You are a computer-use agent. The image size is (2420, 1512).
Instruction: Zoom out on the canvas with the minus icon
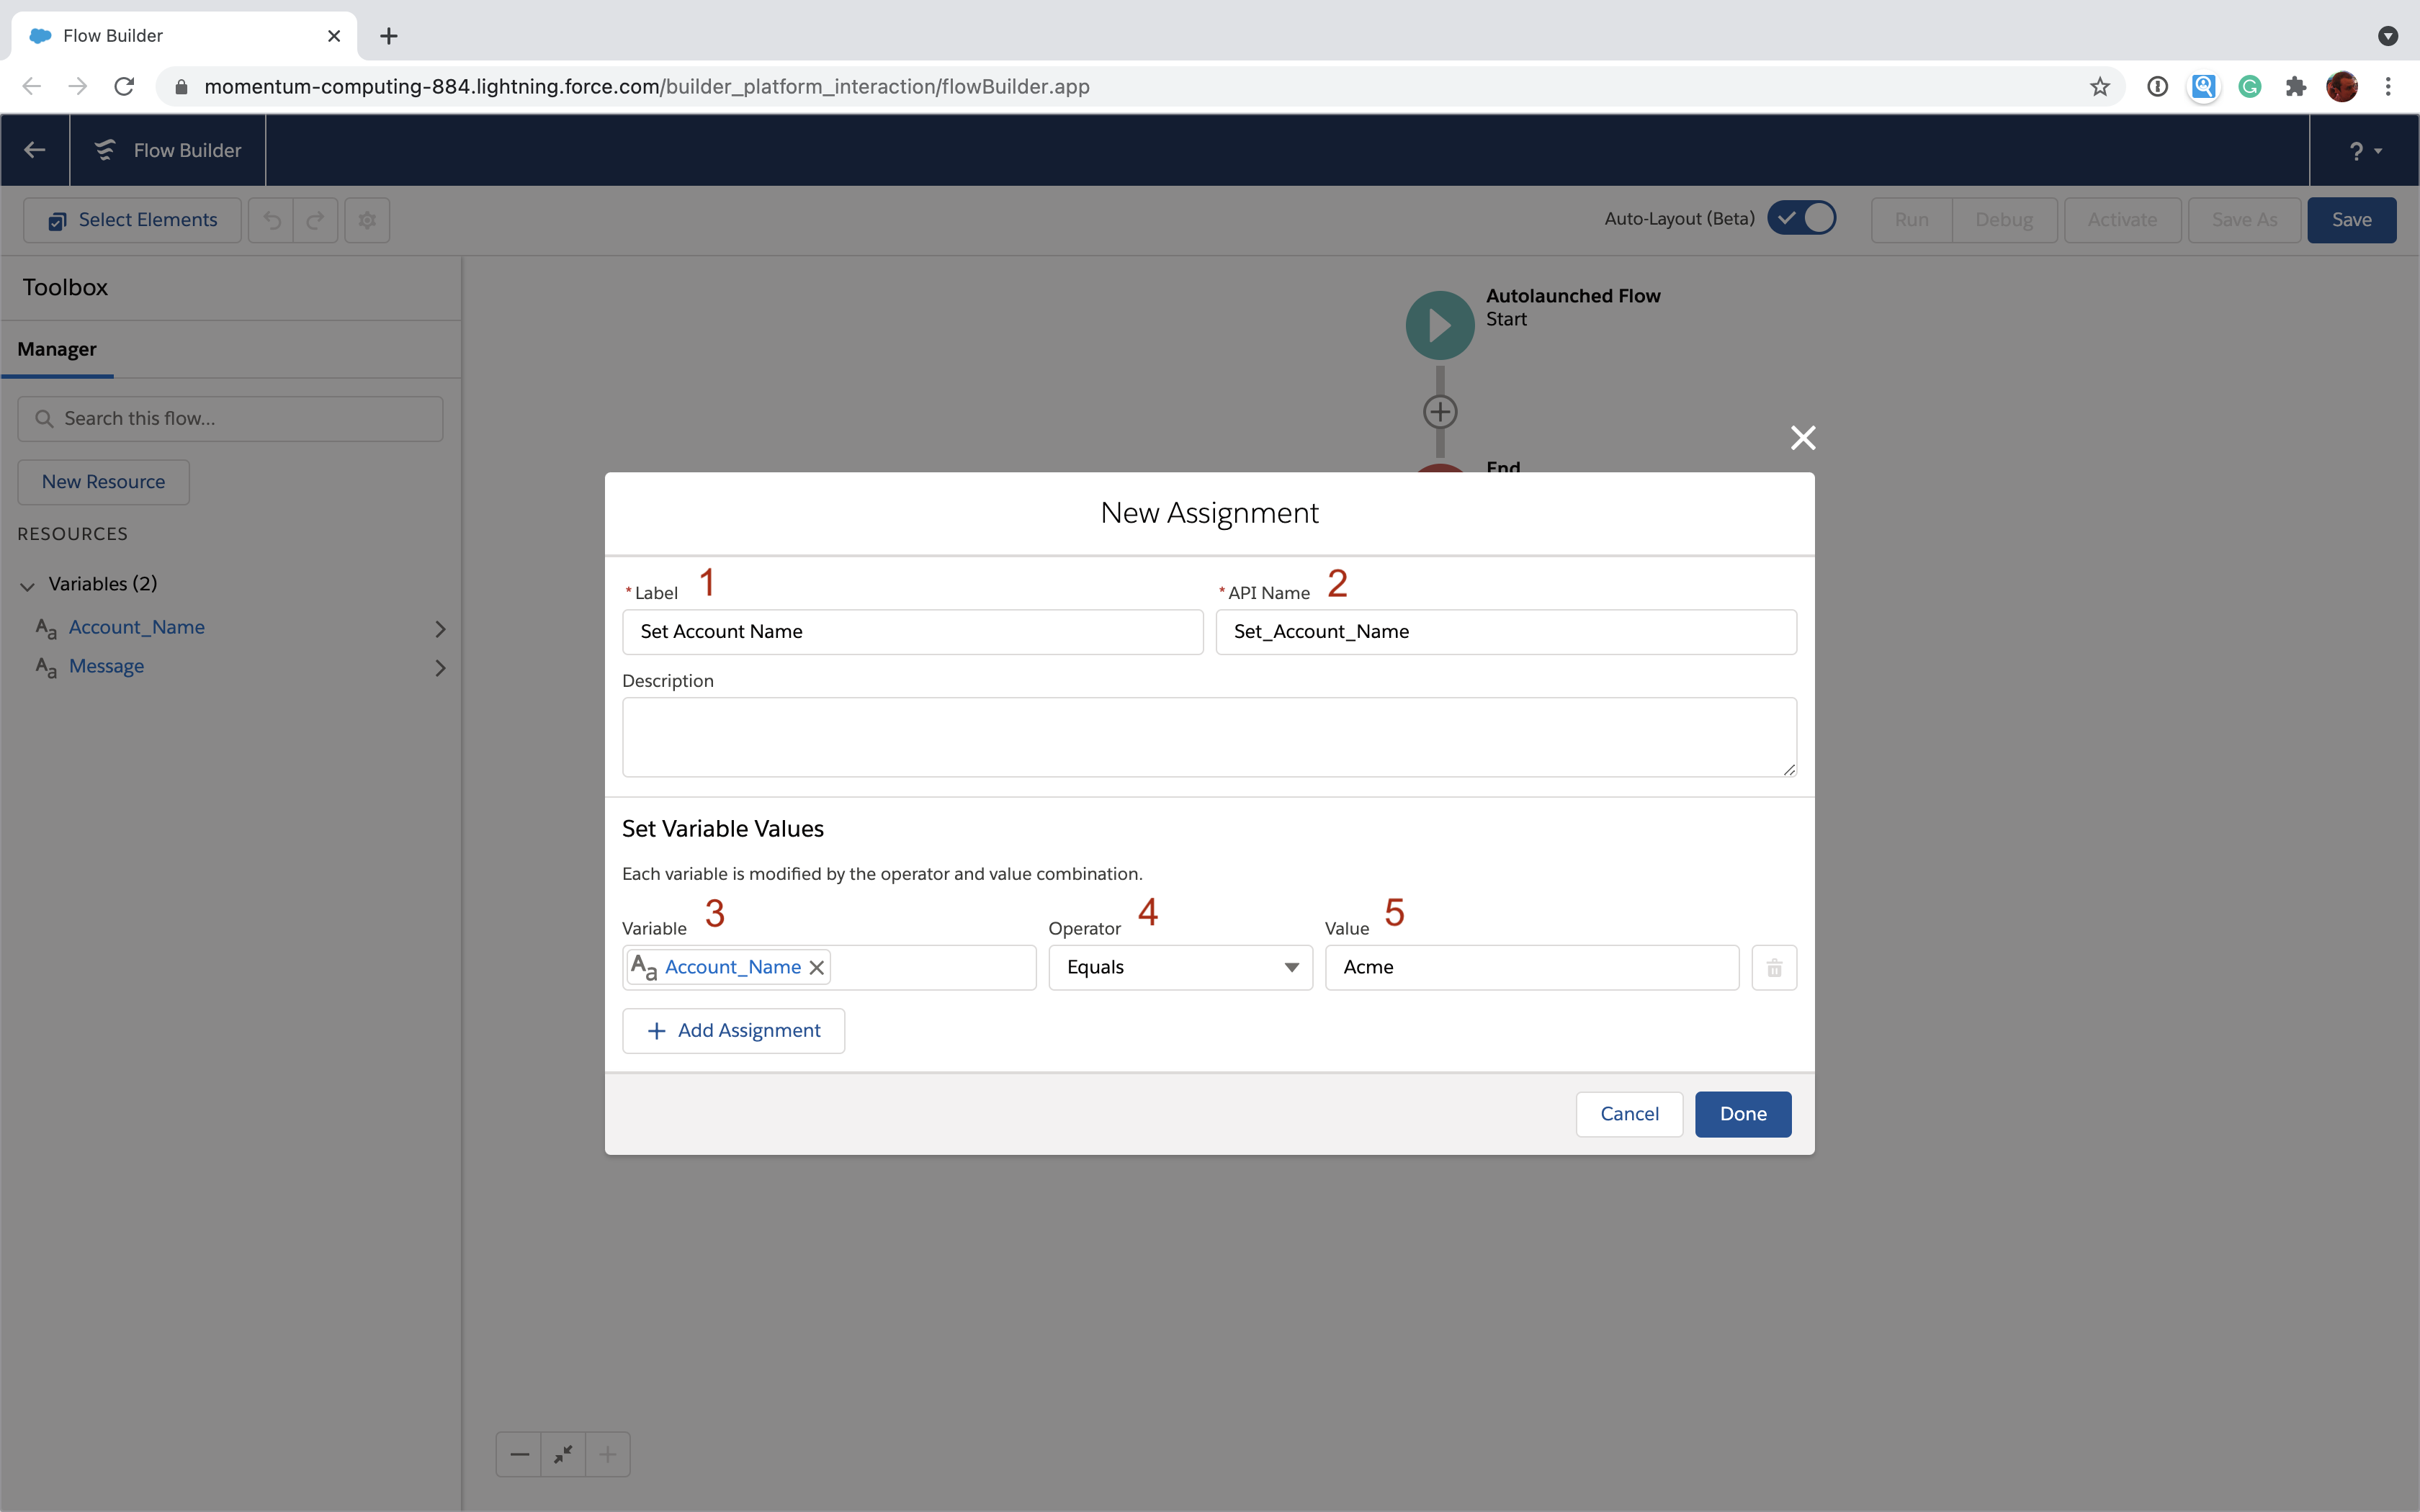click(518, 1454)
